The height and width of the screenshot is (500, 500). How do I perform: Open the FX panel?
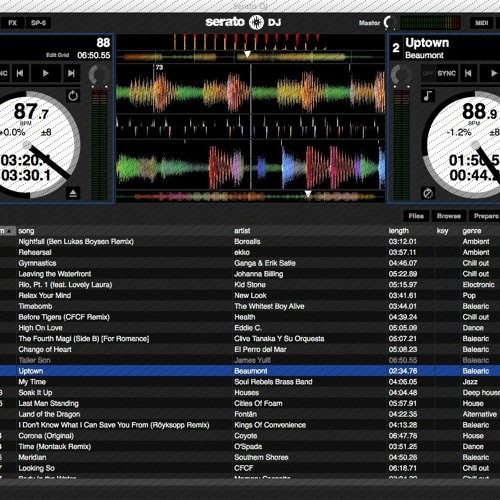pyautogui.click(x=12, y=23)
